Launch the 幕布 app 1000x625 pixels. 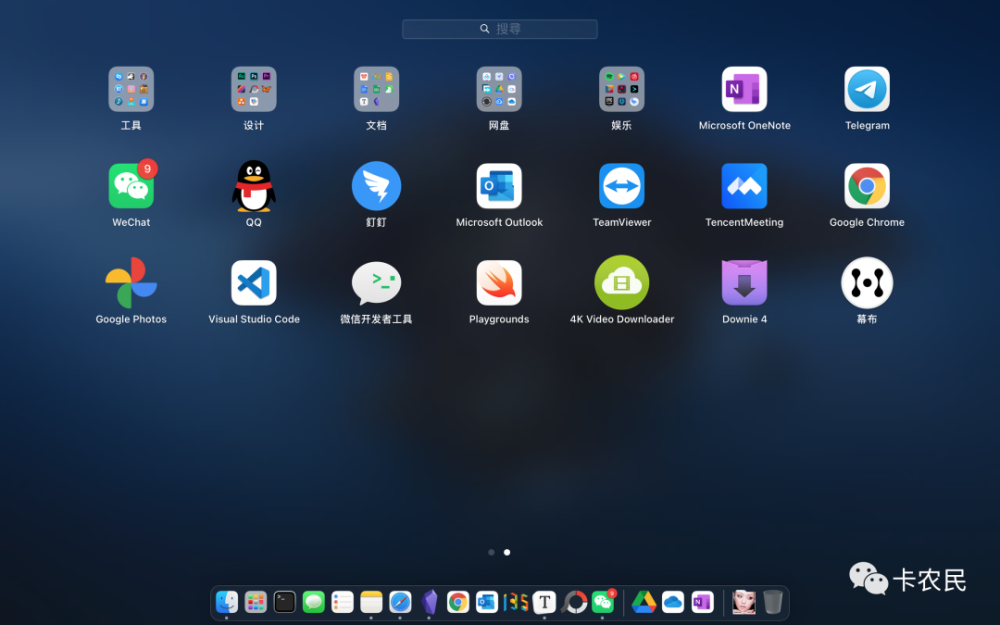[867, 283]
